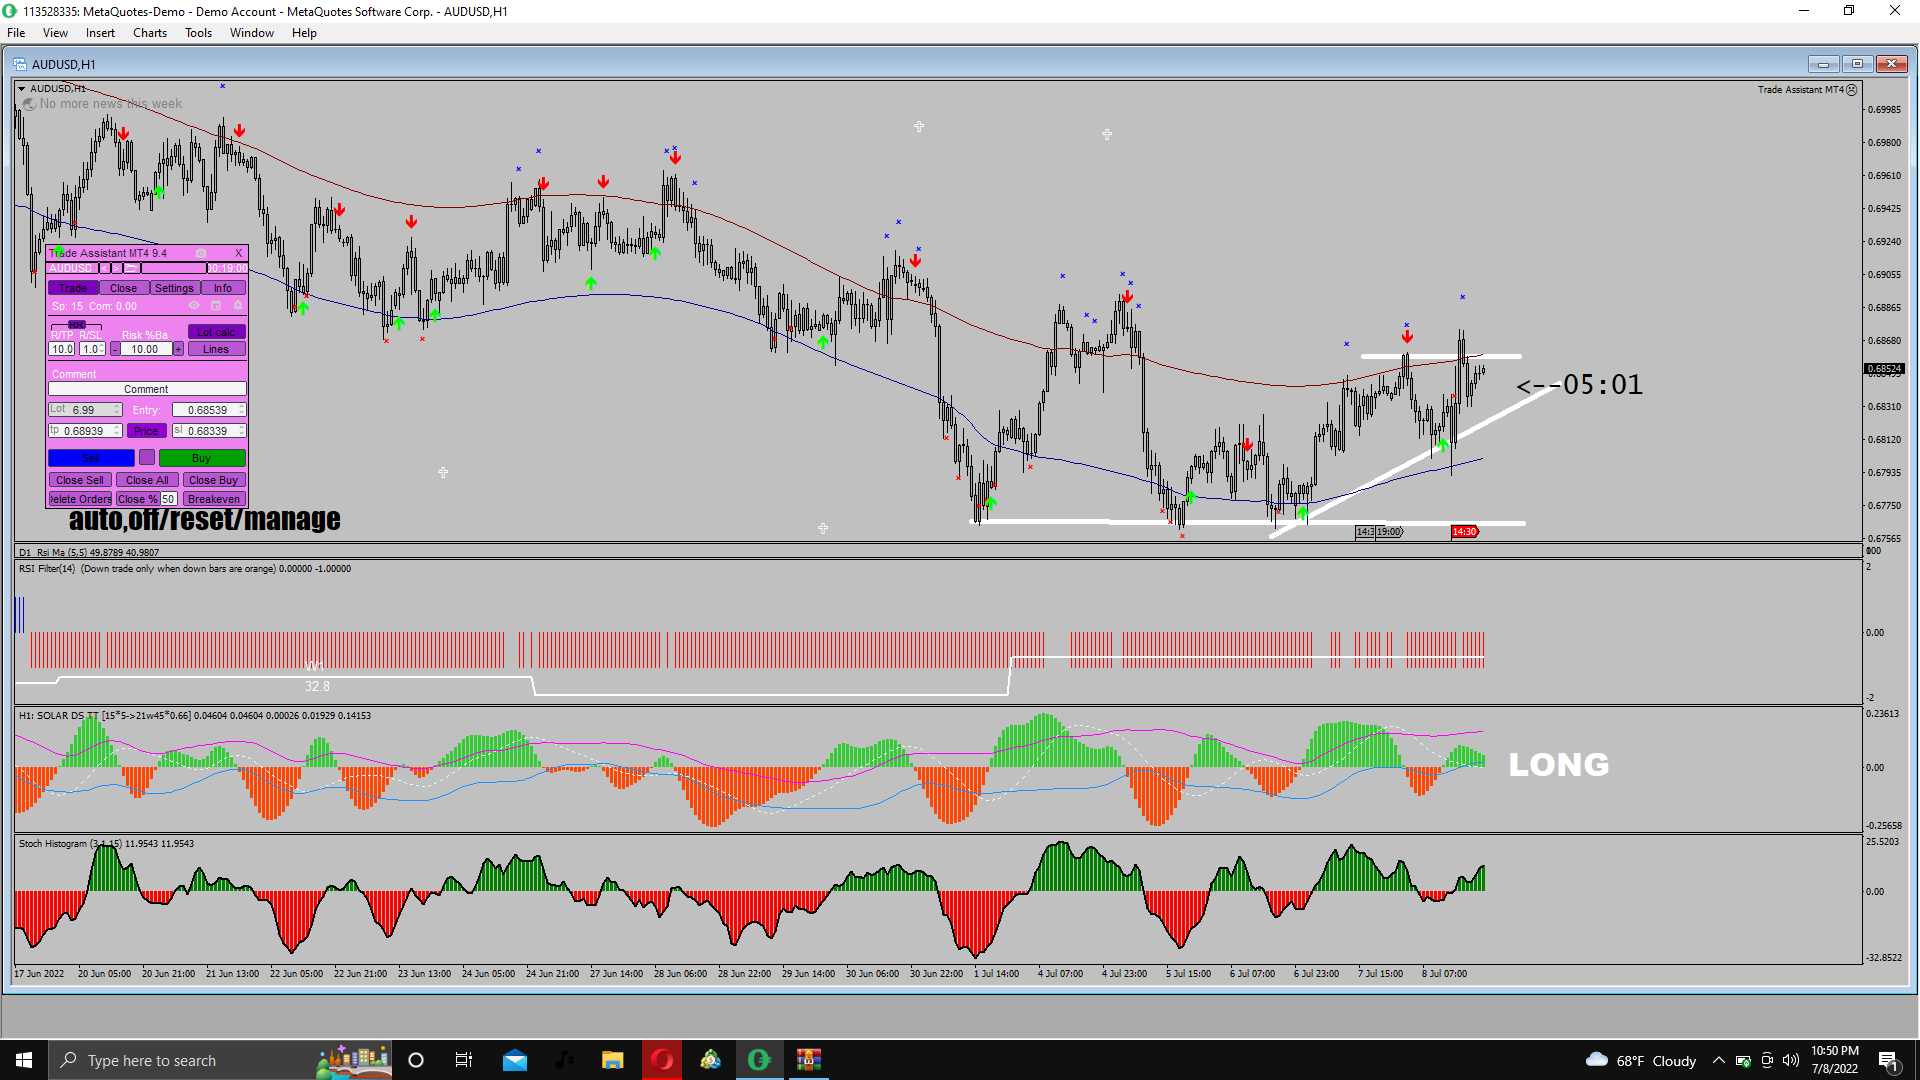Go to previous symbol with left arrow
This screenshot has width=1920, height=1080.
click(x=104, y=268)
